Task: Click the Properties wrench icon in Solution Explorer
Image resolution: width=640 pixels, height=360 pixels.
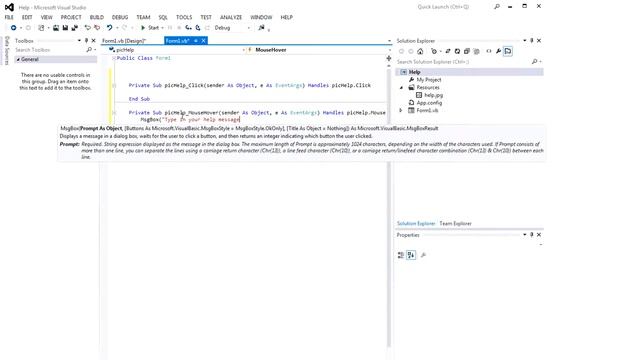Action: [498, 51]
